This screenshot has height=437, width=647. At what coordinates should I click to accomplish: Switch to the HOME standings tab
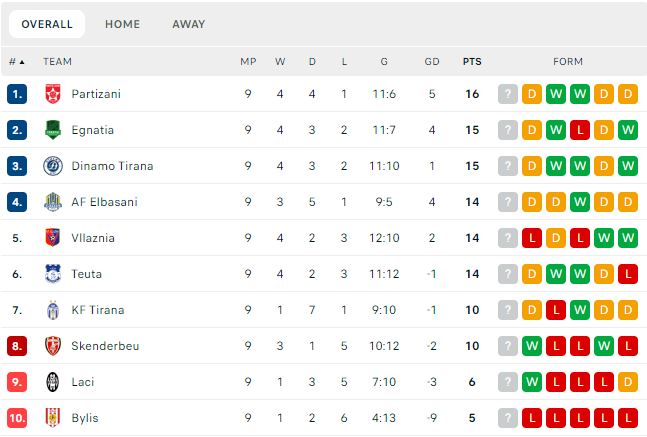pos(122,24)
